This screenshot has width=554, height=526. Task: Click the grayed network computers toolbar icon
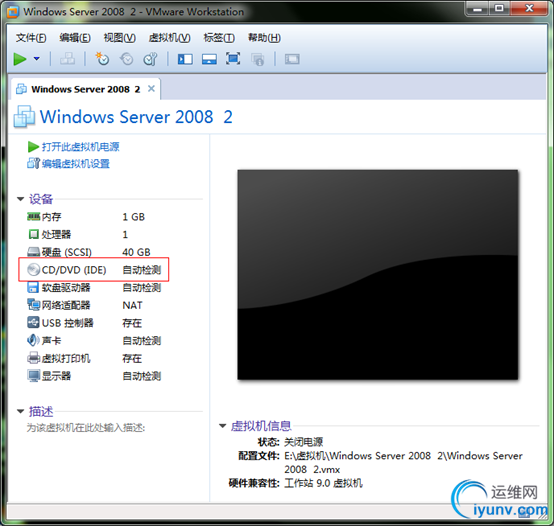coord(67,59)
